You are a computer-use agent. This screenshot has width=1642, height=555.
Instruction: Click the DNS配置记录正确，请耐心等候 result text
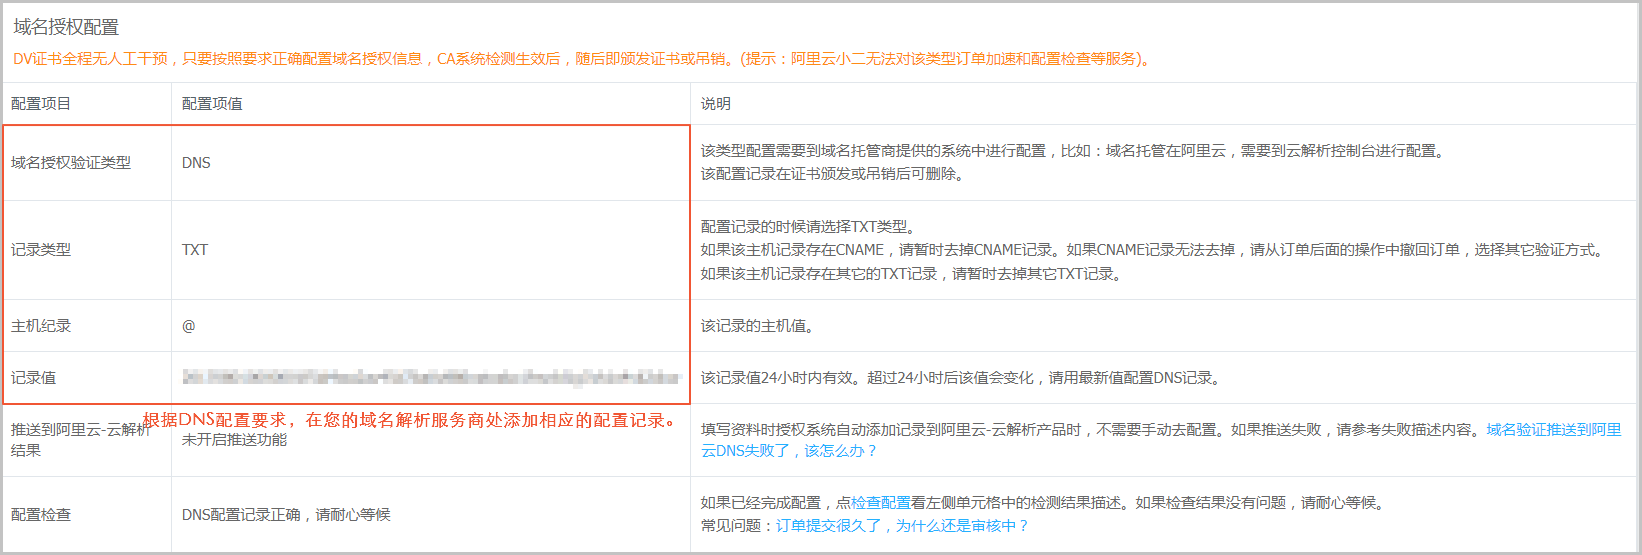pyautogui.click(x=286, y=515)
